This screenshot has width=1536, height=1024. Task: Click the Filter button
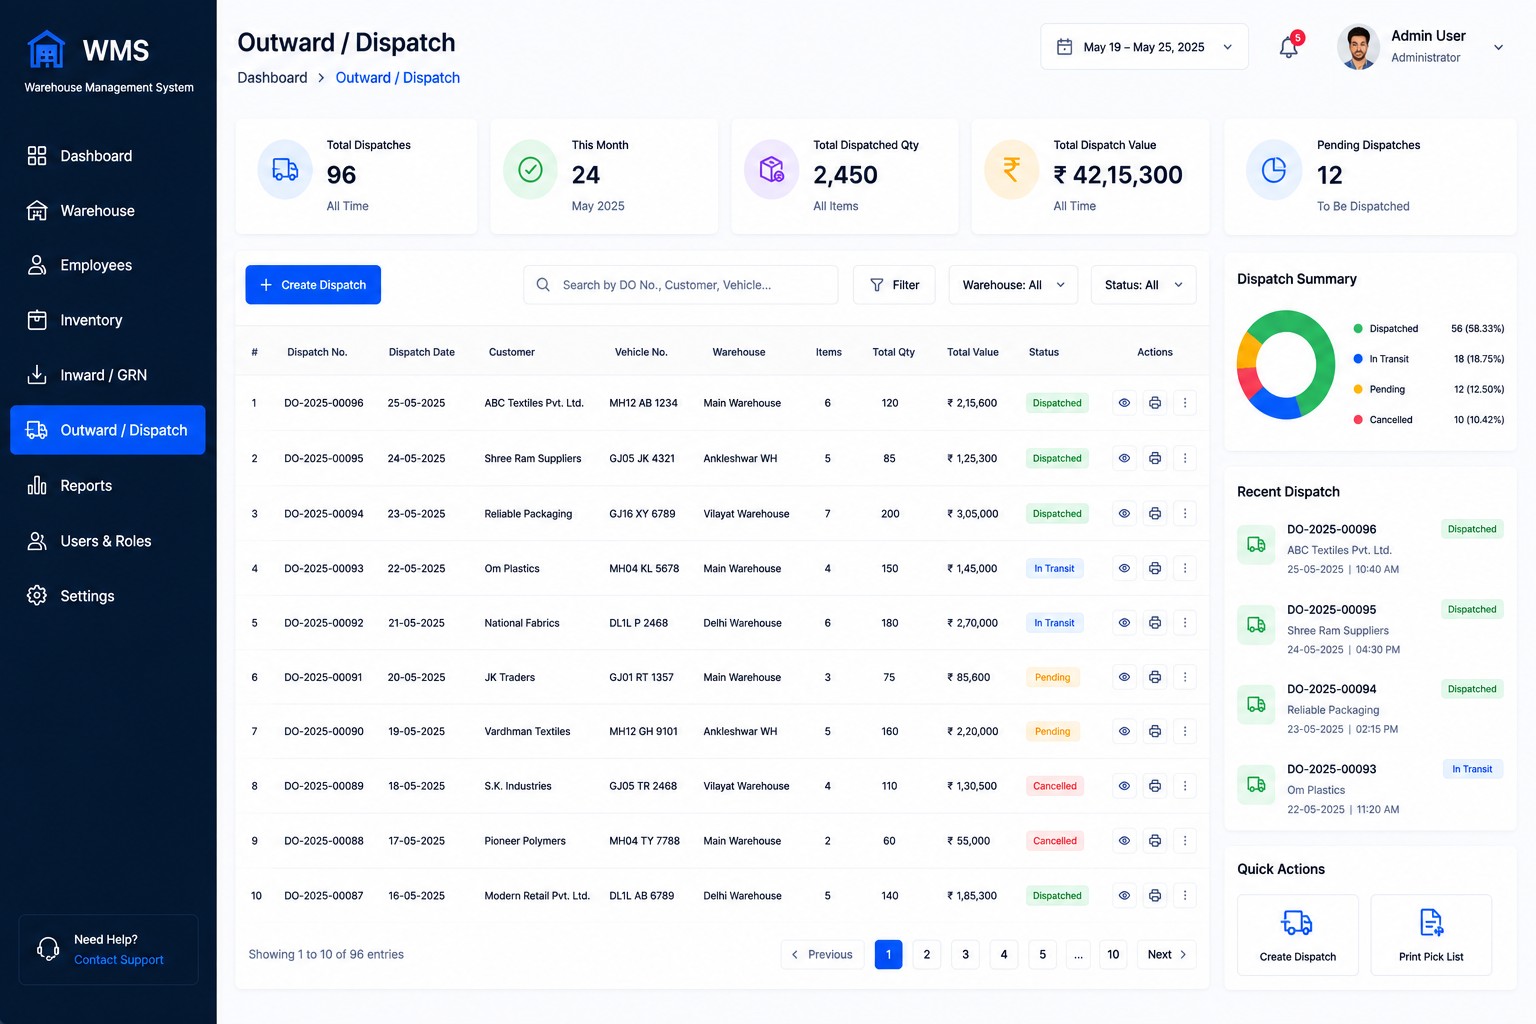pyautogui.click(x=894, y=285)
